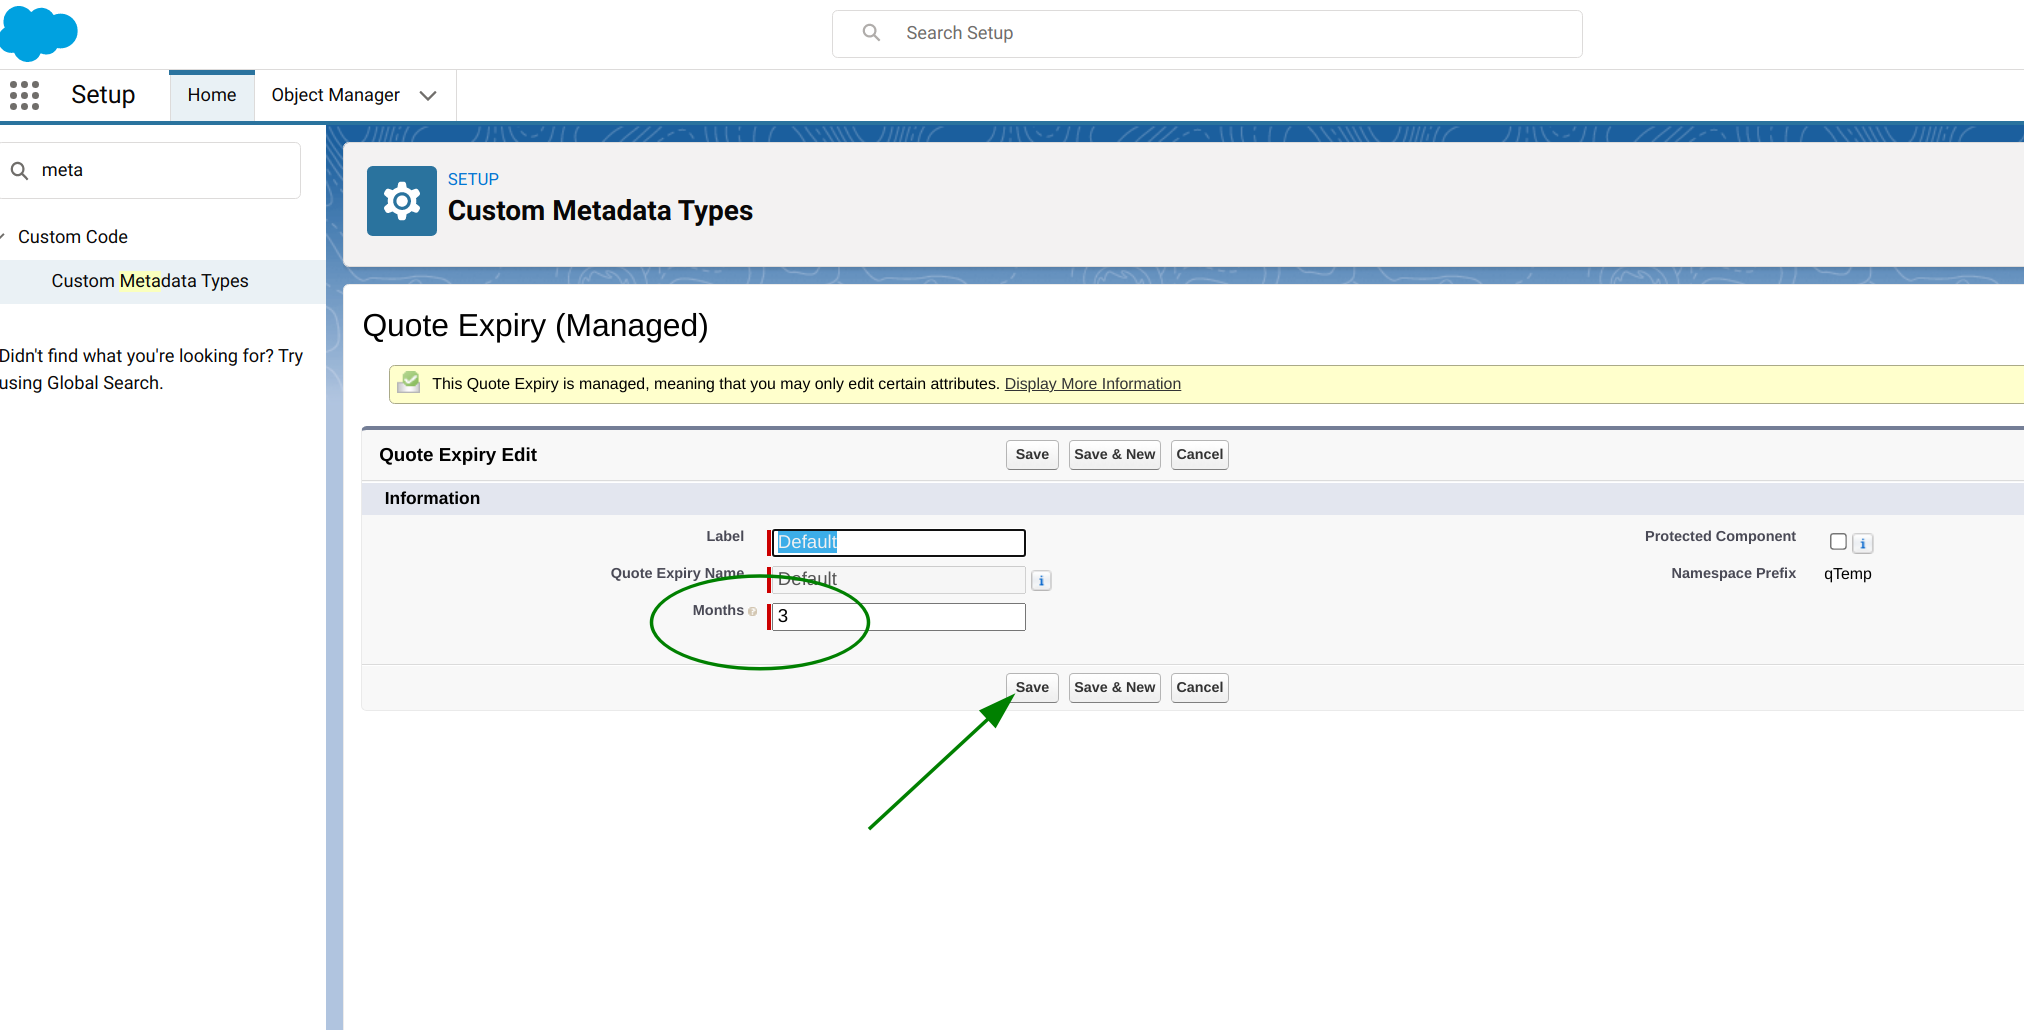
Task: Click the SETUP breadcrumb link
Action: [x=473, y=179]
